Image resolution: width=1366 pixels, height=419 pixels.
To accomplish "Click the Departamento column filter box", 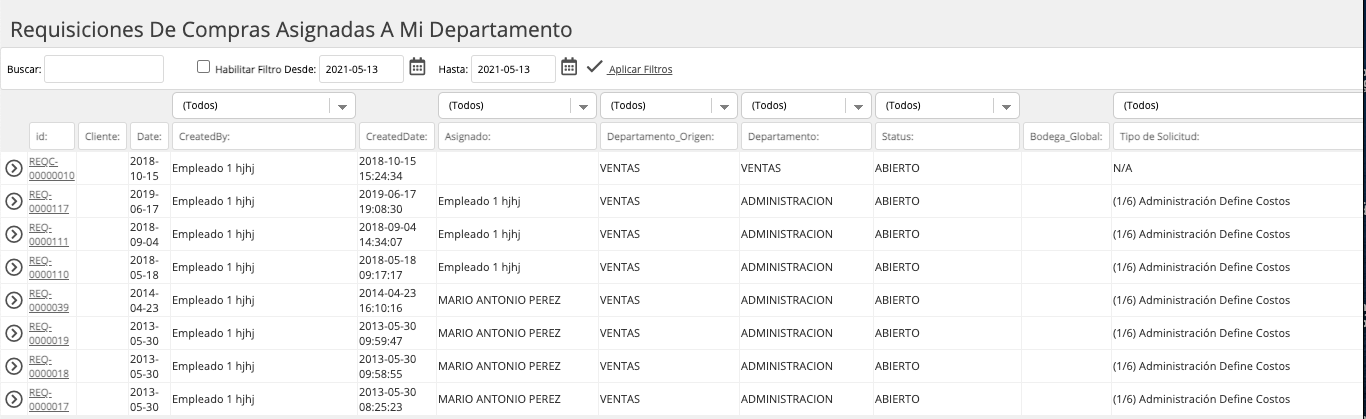I will click(807, 136).
